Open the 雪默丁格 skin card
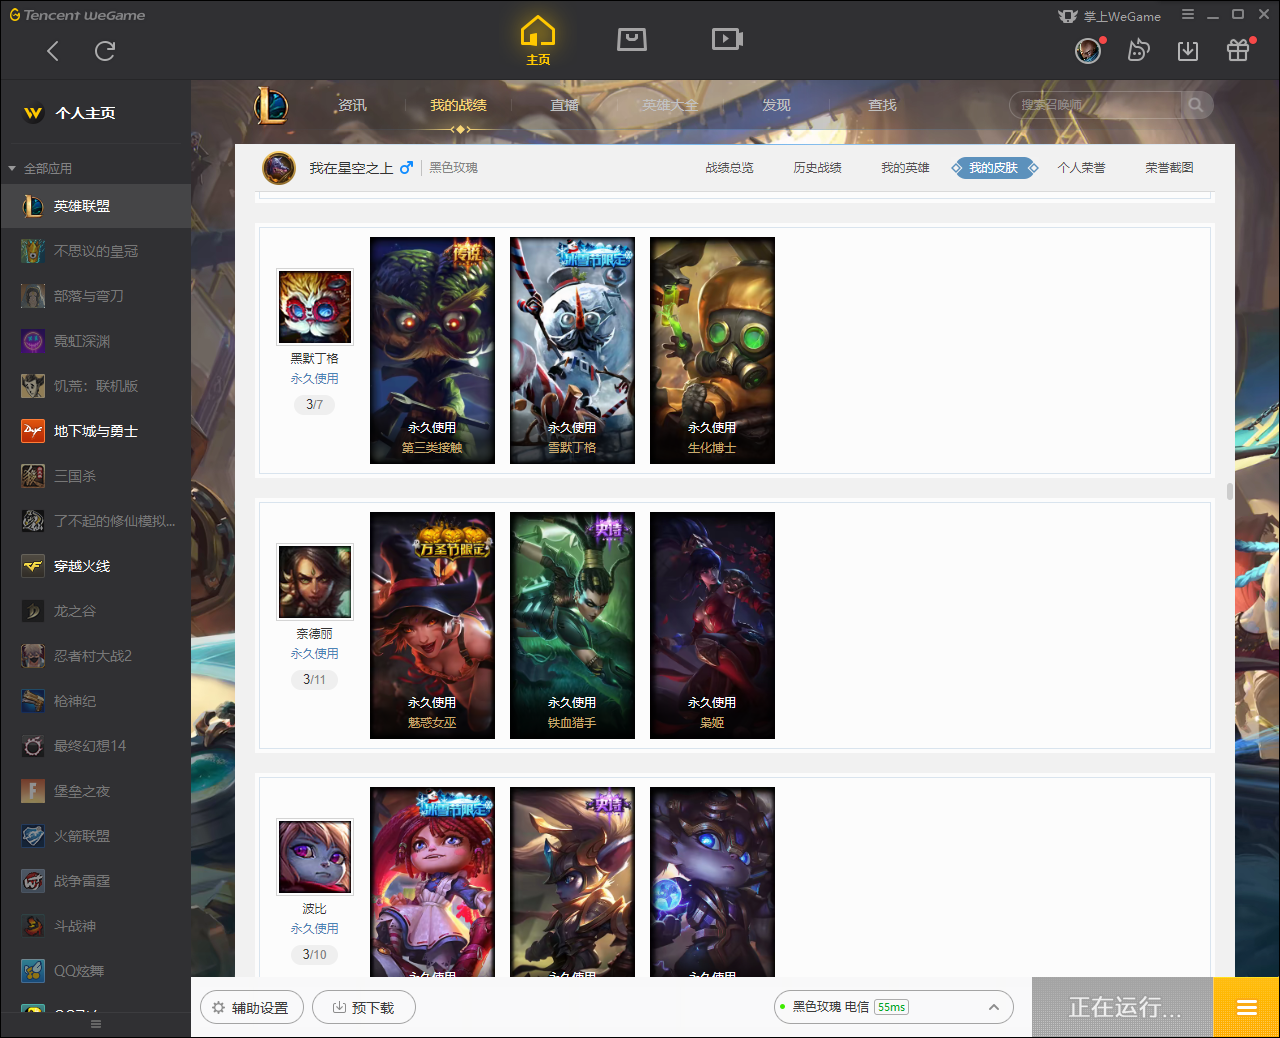Image resolution: width=1280 pixels, height=1038 pixels. click(572, 350)
